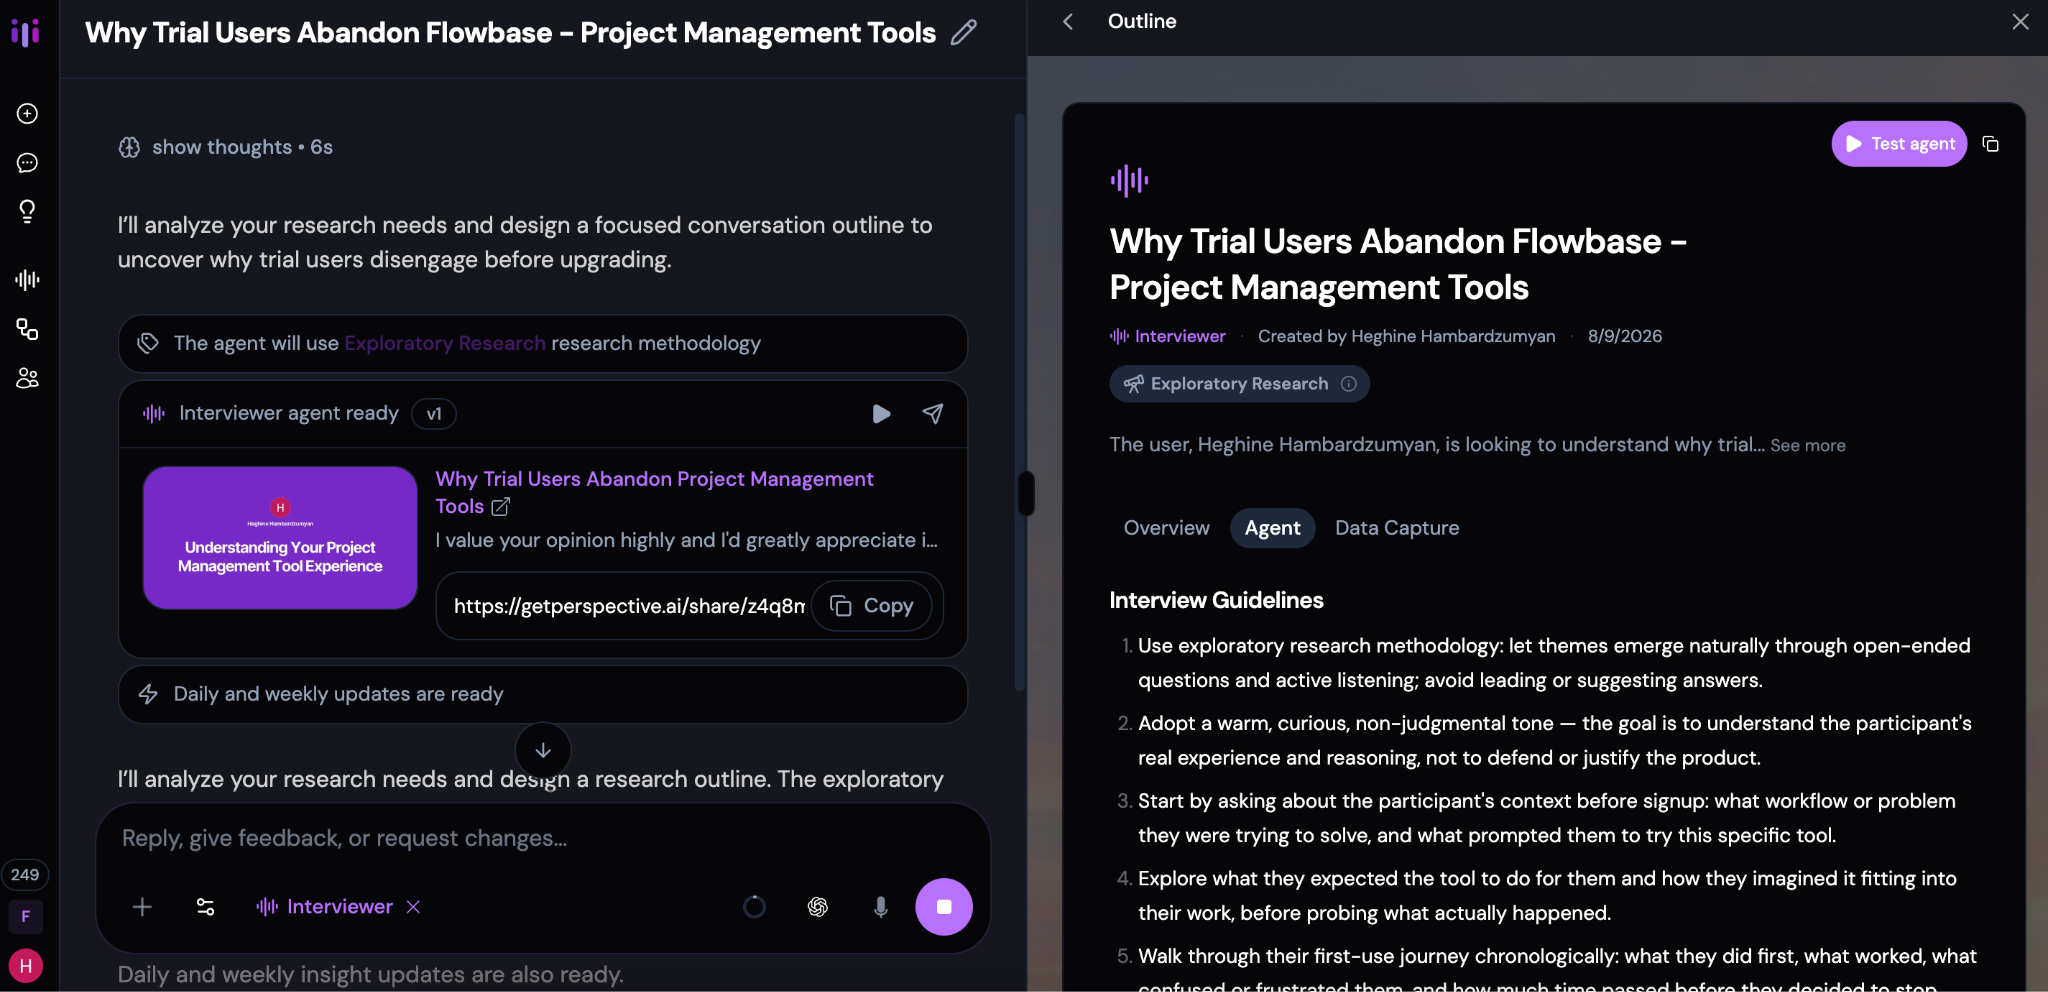Click the chat panel scrollbar
2048x992 pixels.
point(1019,400)
